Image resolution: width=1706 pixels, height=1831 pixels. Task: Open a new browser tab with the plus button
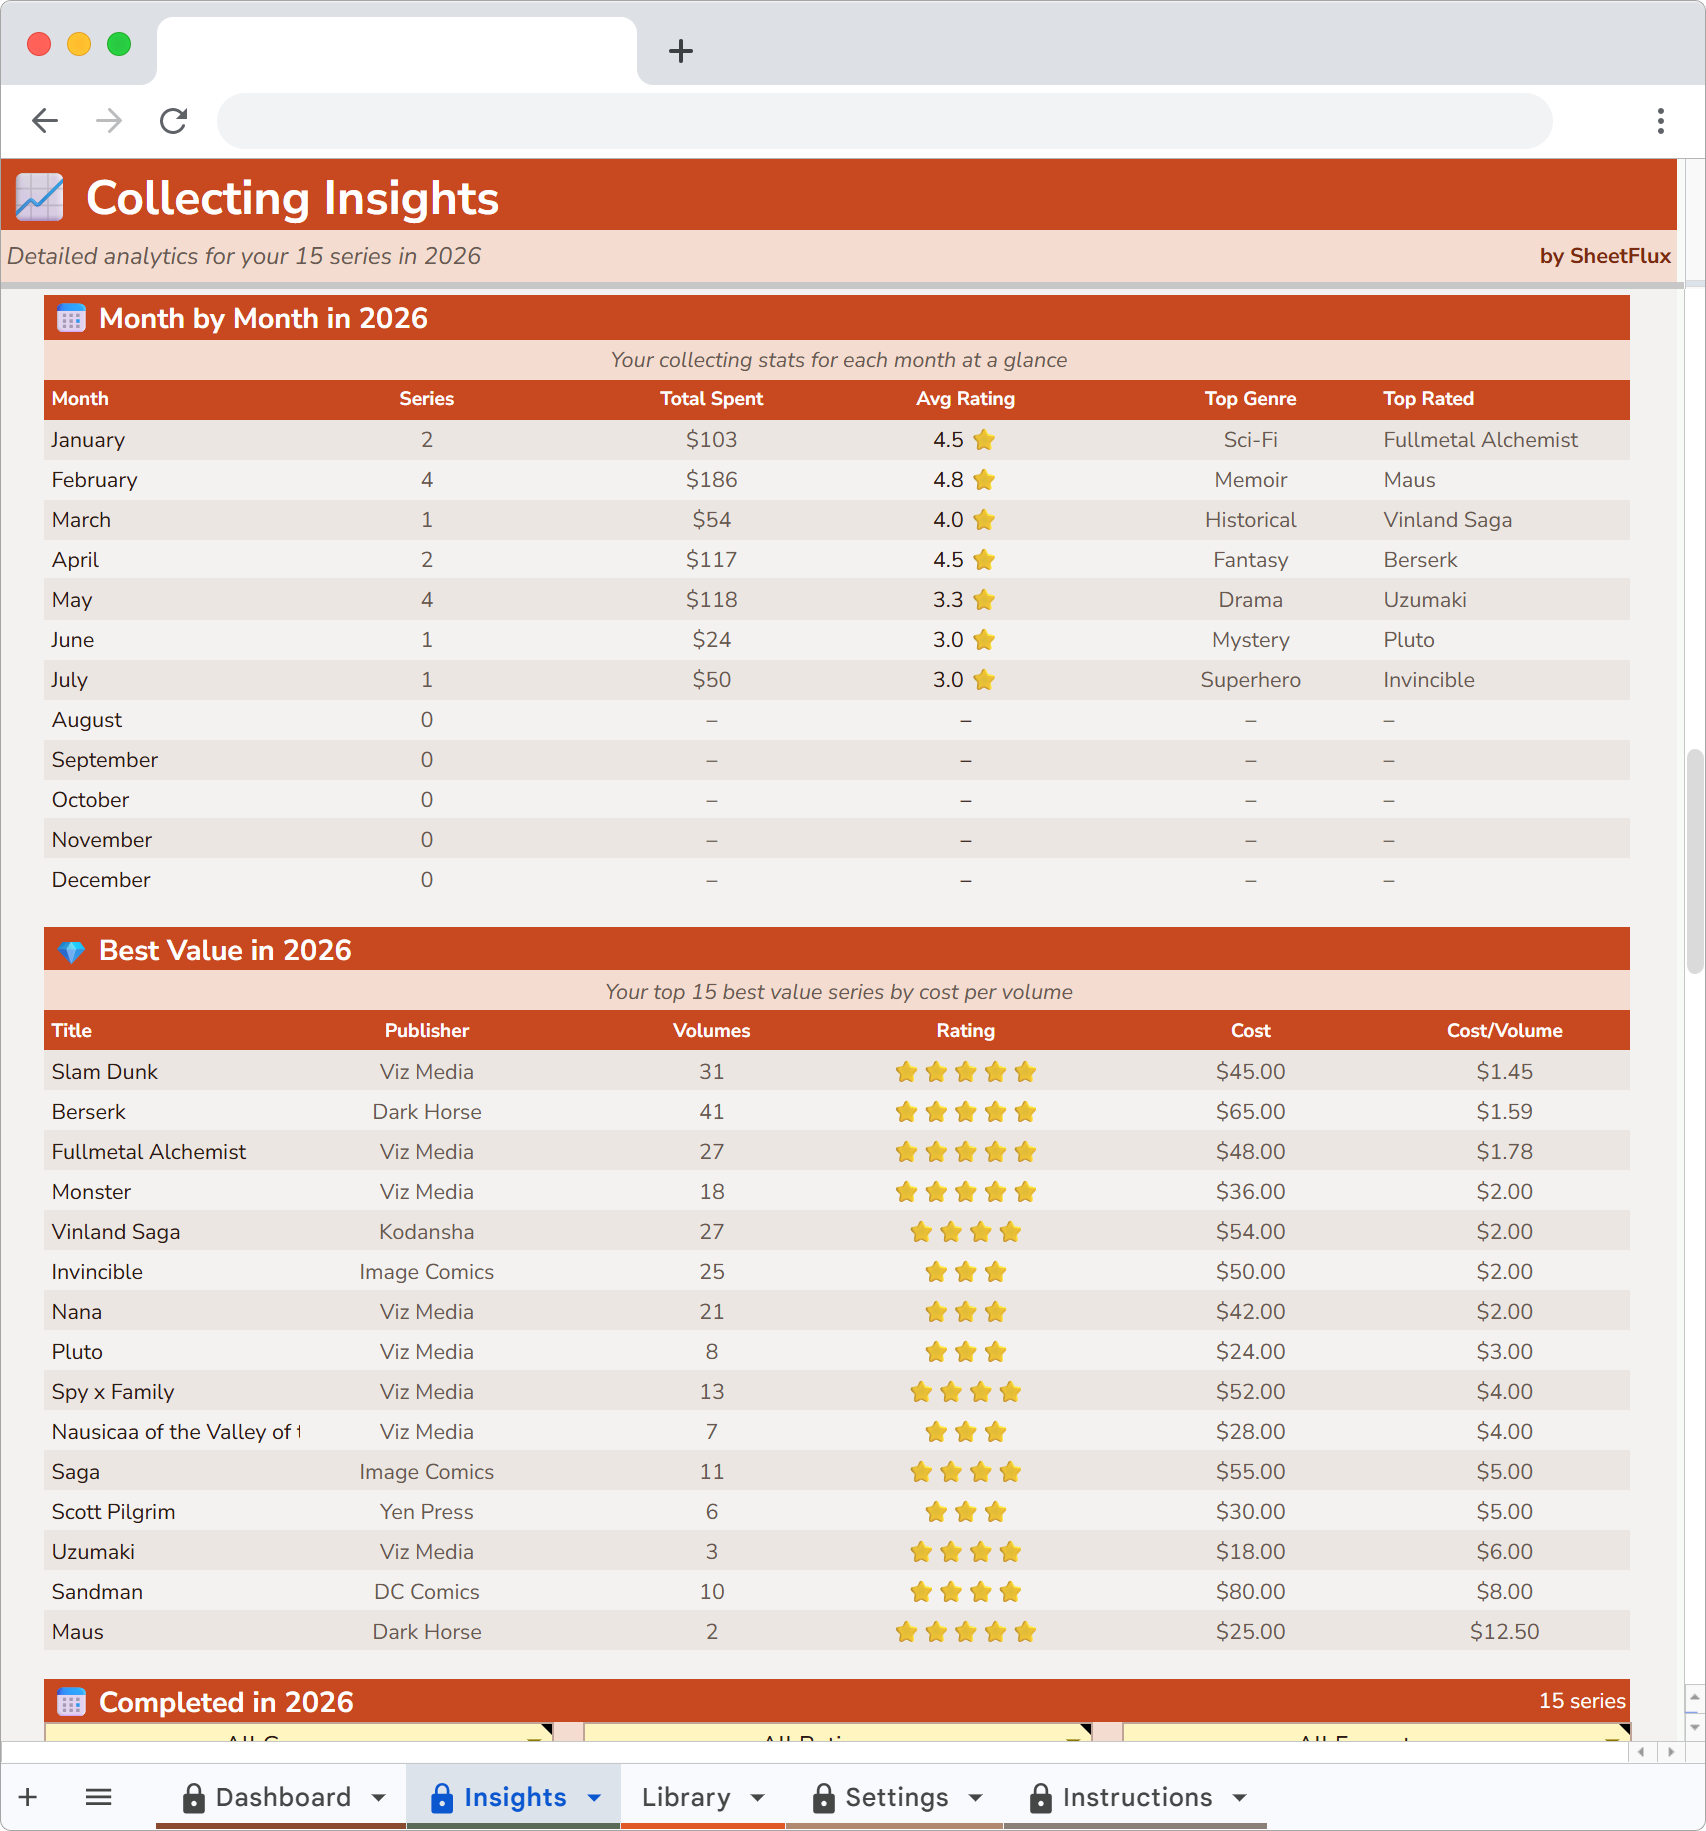point(681,51)
